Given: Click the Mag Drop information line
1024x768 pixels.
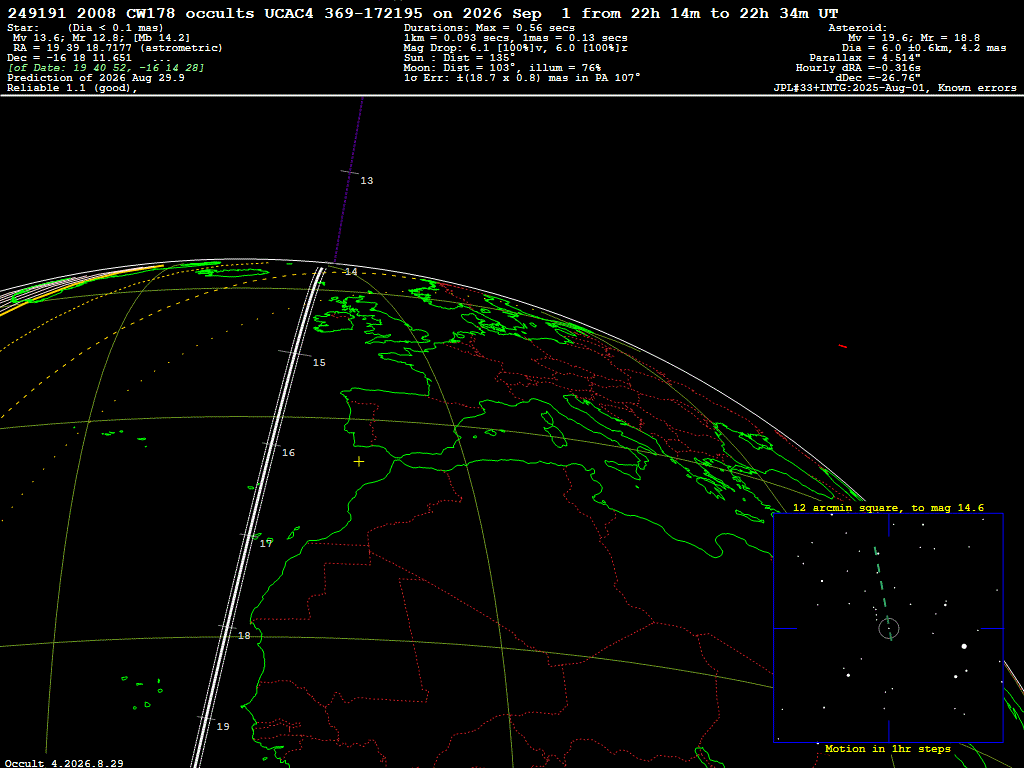Looking at the screenshot, I should click(x=515, y=48).
